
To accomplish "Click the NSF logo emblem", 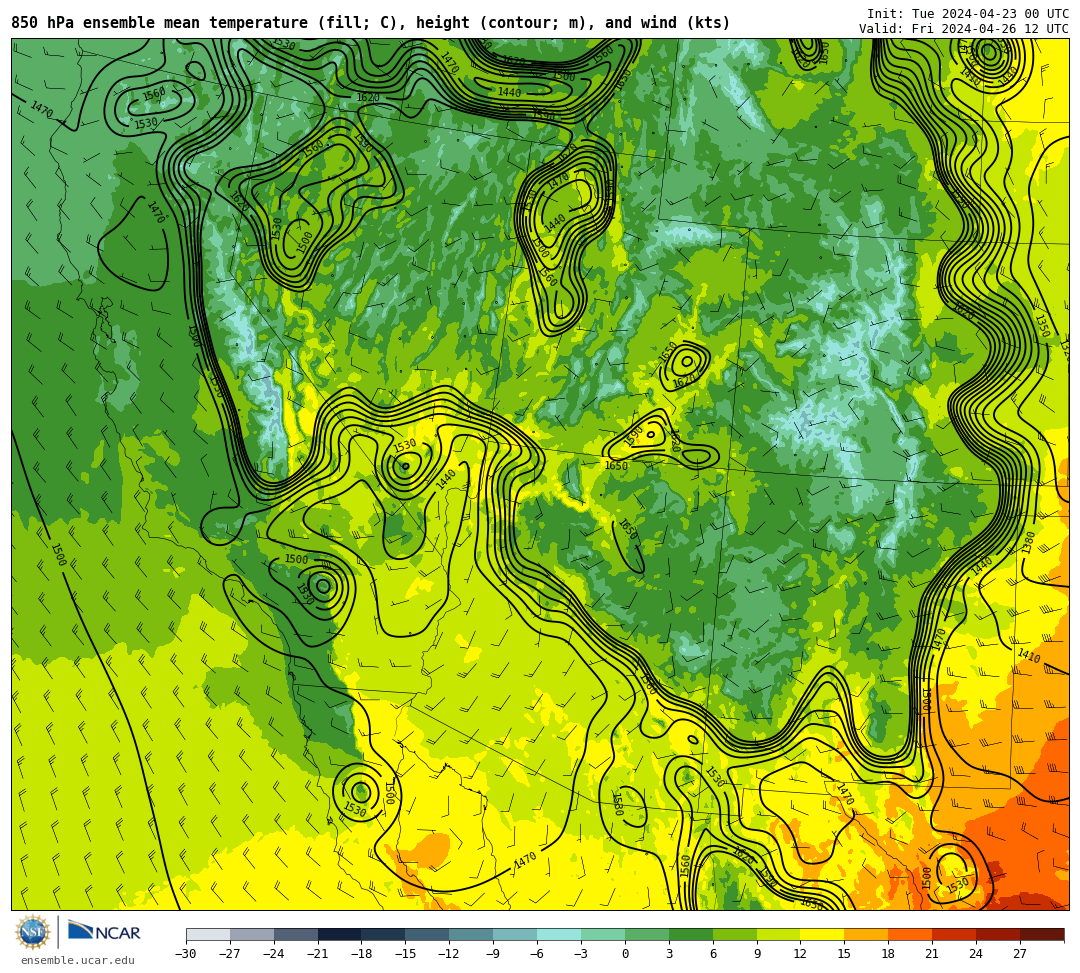I will (x=32, y=932).
